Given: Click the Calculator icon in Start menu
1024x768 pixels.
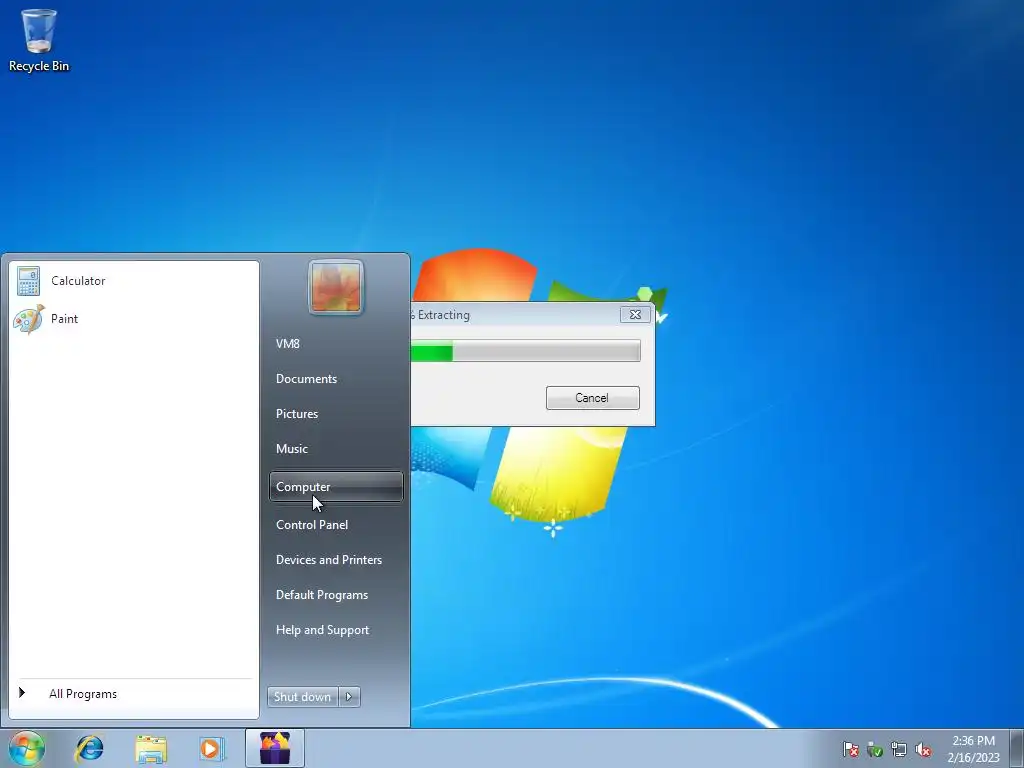Looking at the screenshot, I should coord(29,281).
